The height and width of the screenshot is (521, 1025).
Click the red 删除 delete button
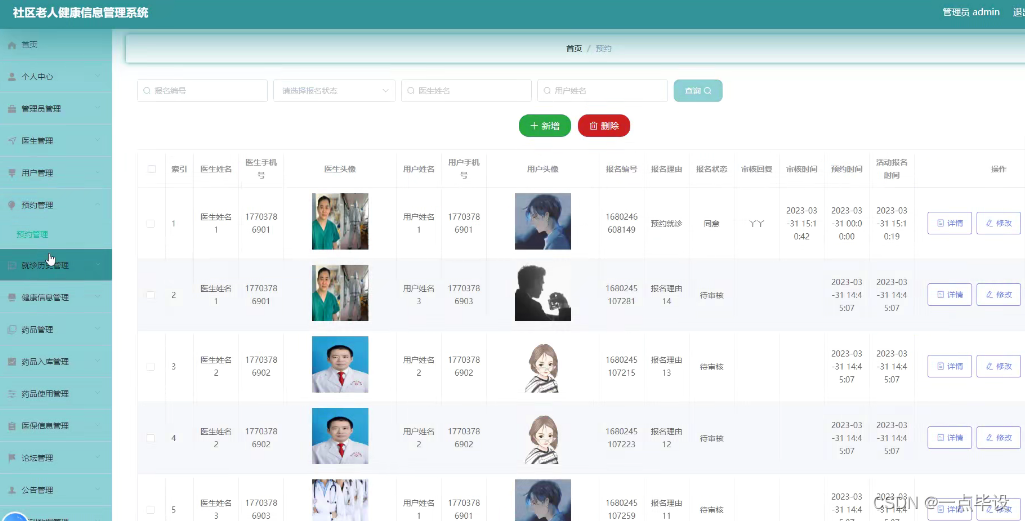pyautogui.click(x=603, y=126)
